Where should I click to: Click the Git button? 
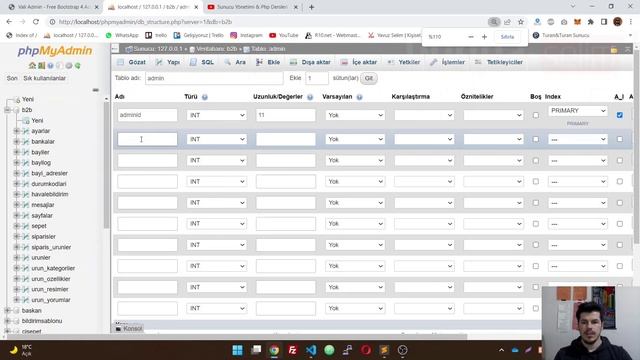pos(369,78)
